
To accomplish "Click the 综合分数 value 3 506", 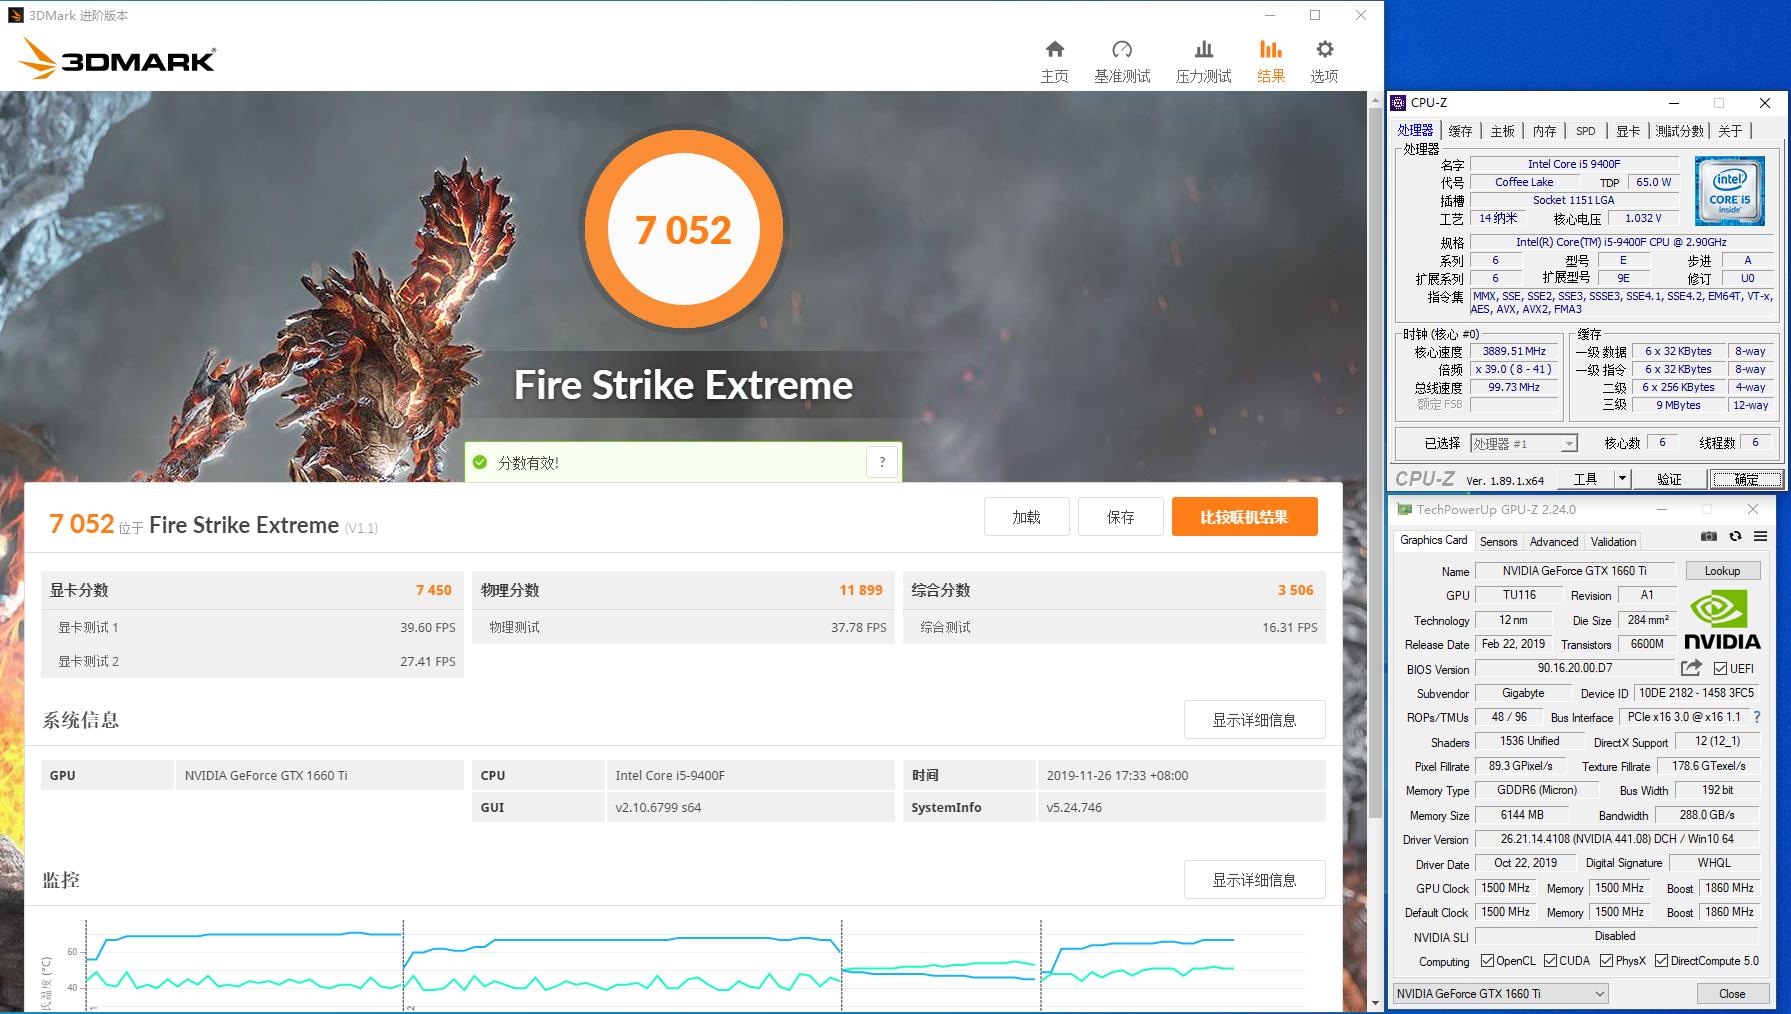I will pos(1295,590).
